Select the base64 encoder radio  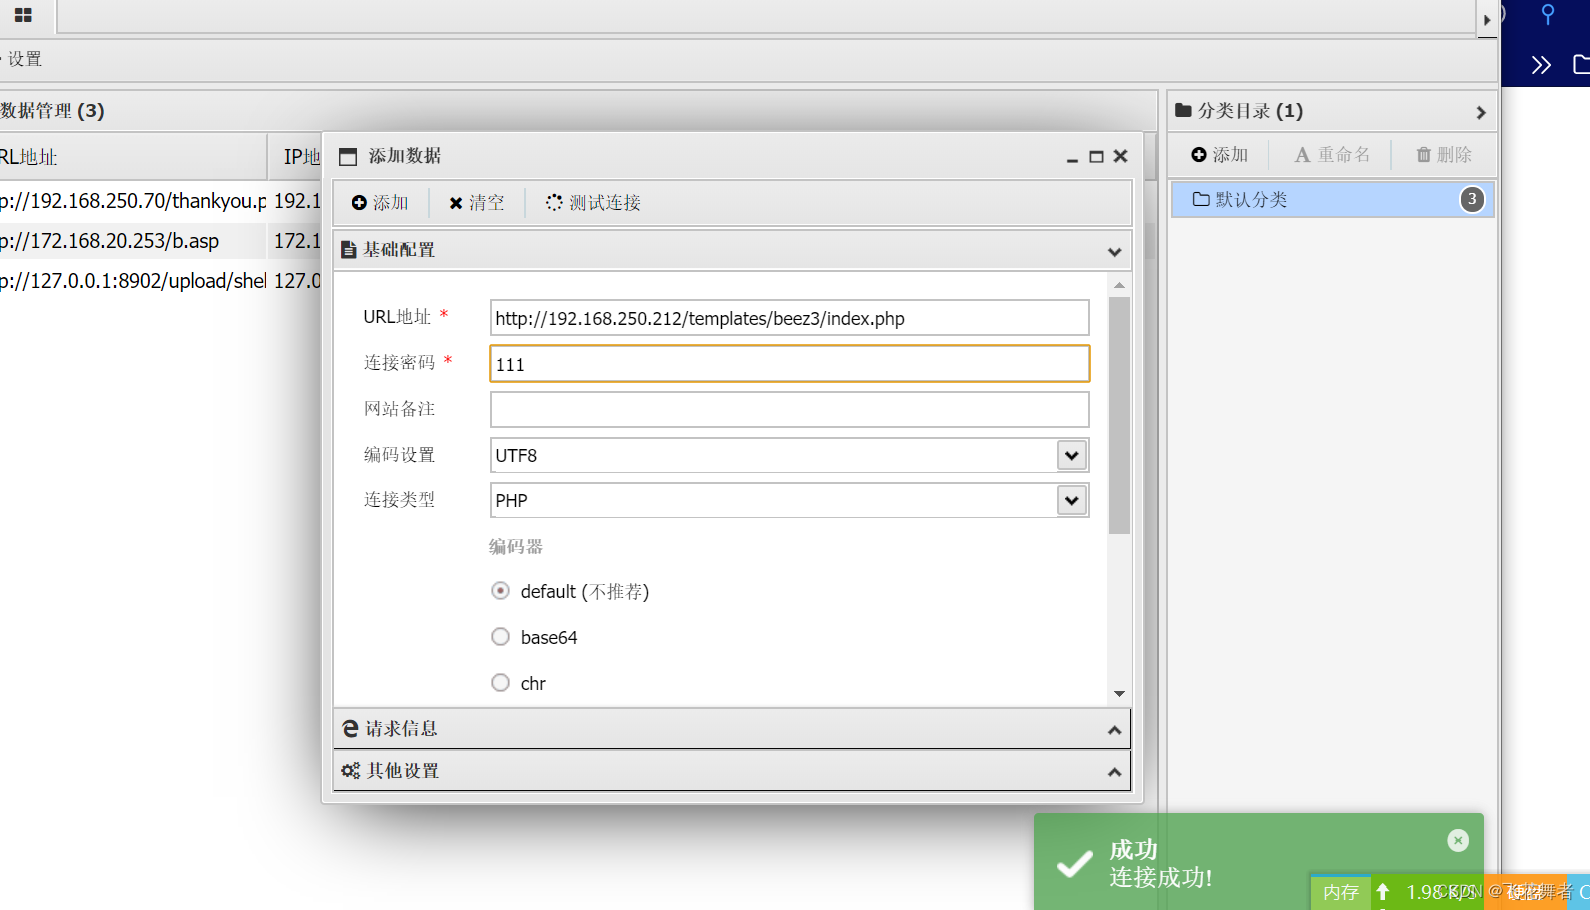[x=500, y=637]
